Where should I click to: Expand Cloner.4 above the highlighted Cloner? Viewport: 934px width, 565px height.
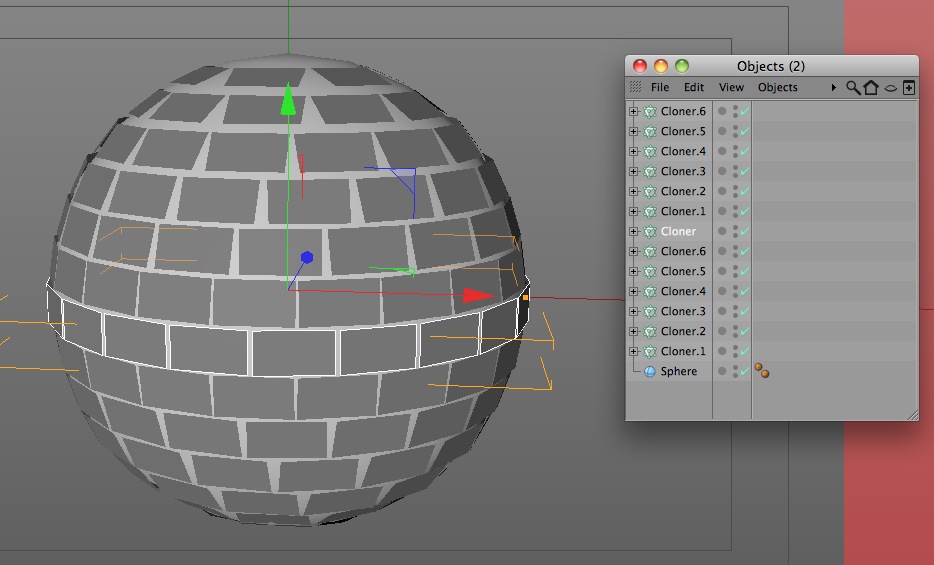click(x=633, y=151)
